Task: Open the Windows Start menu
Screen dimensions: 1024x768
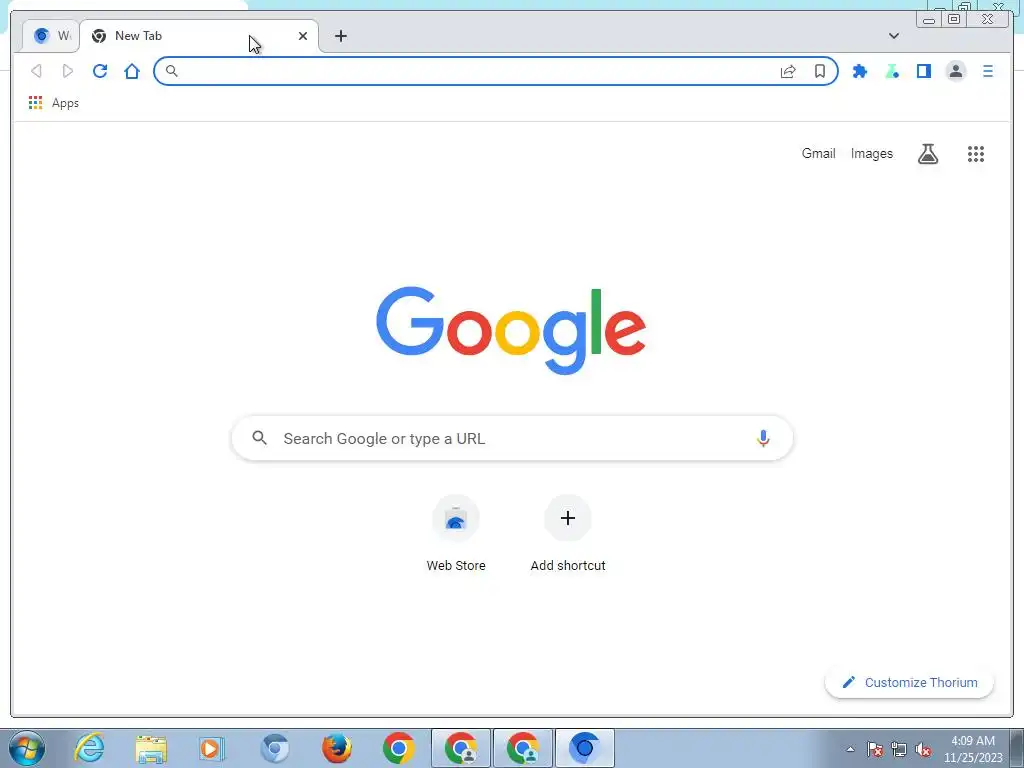Action: click(x=26, y=748)
